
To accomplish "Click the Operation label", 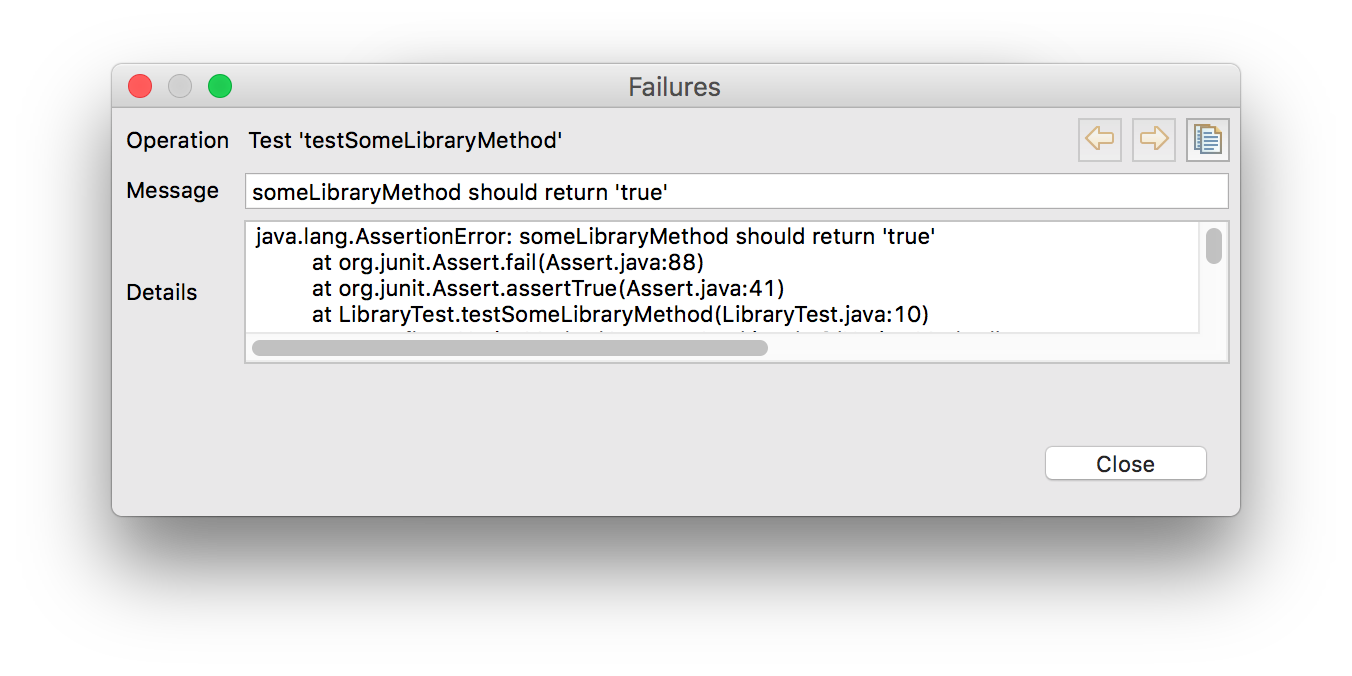I will coord(178,141).
